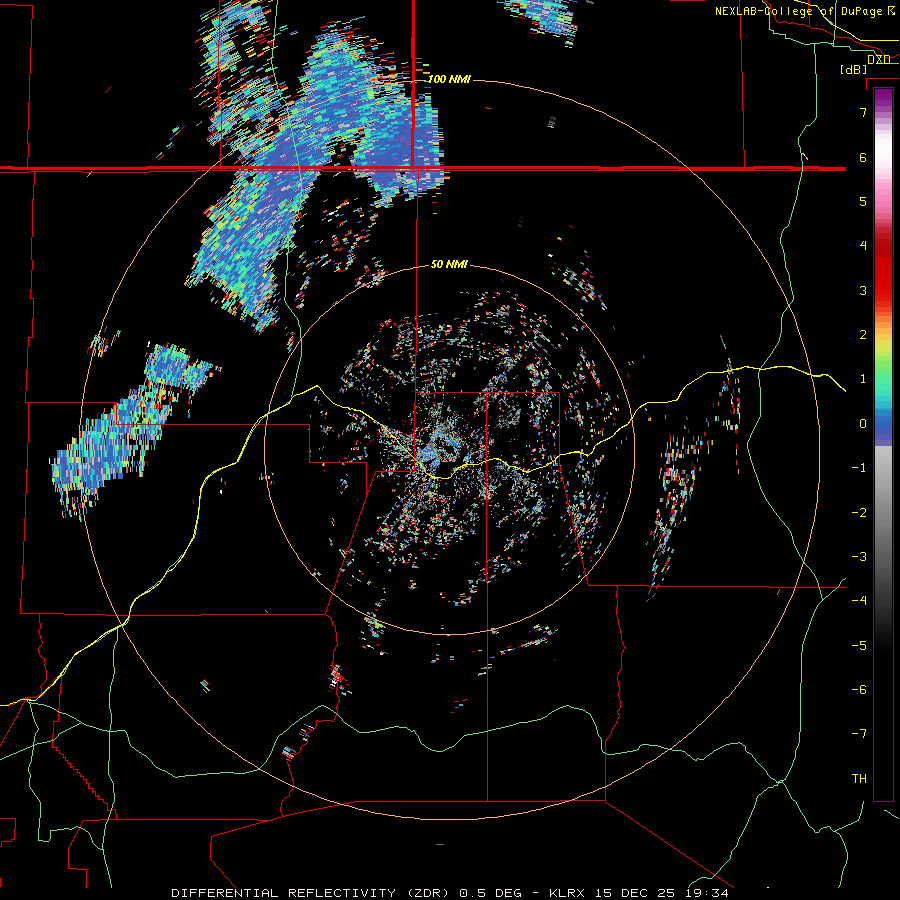900x900 pixels.
Task: Click the DIFFERENTIAL REFLECTIVITY (ZDR) product title
Action: coord(311,893)
